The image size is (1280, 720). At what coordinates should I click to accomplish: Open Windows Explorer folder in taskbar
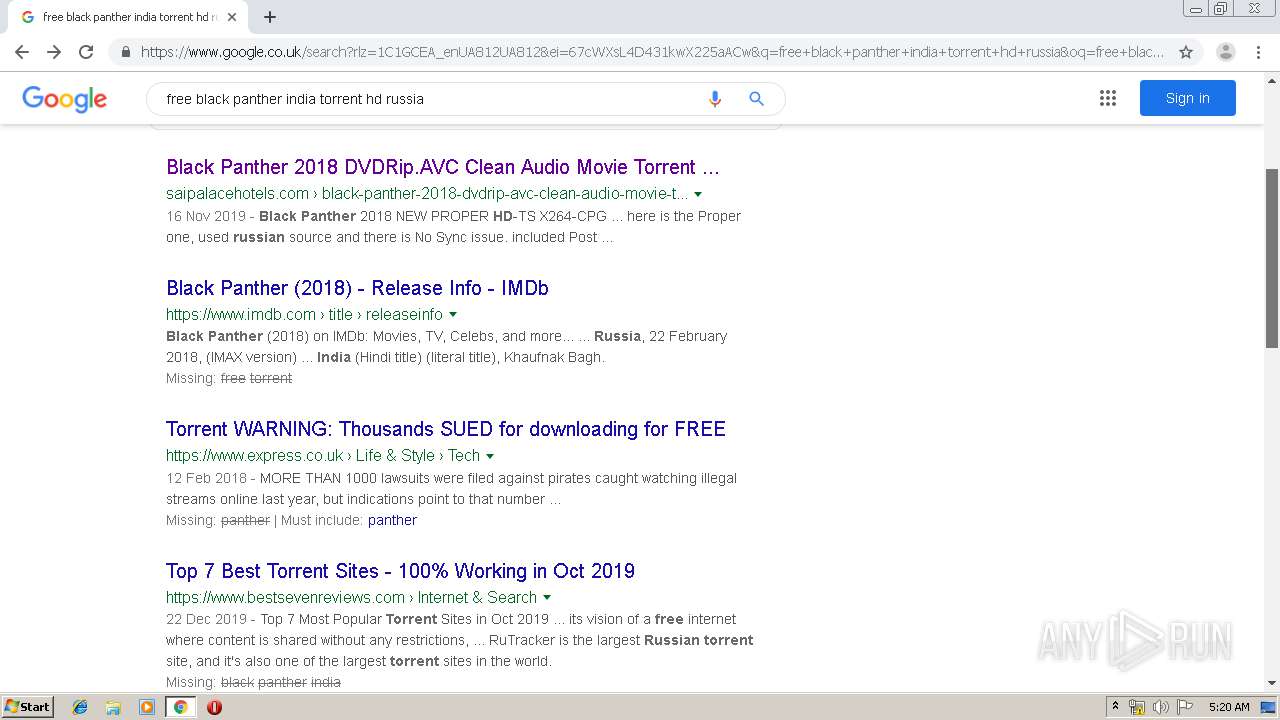coord(113,707)
